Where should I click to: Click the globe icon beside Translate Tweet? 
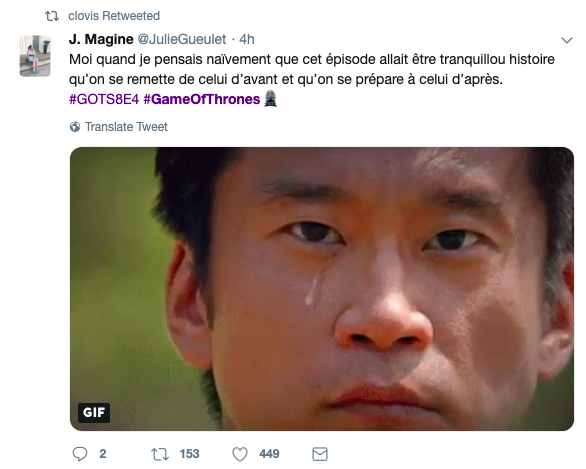pos(75,127)
